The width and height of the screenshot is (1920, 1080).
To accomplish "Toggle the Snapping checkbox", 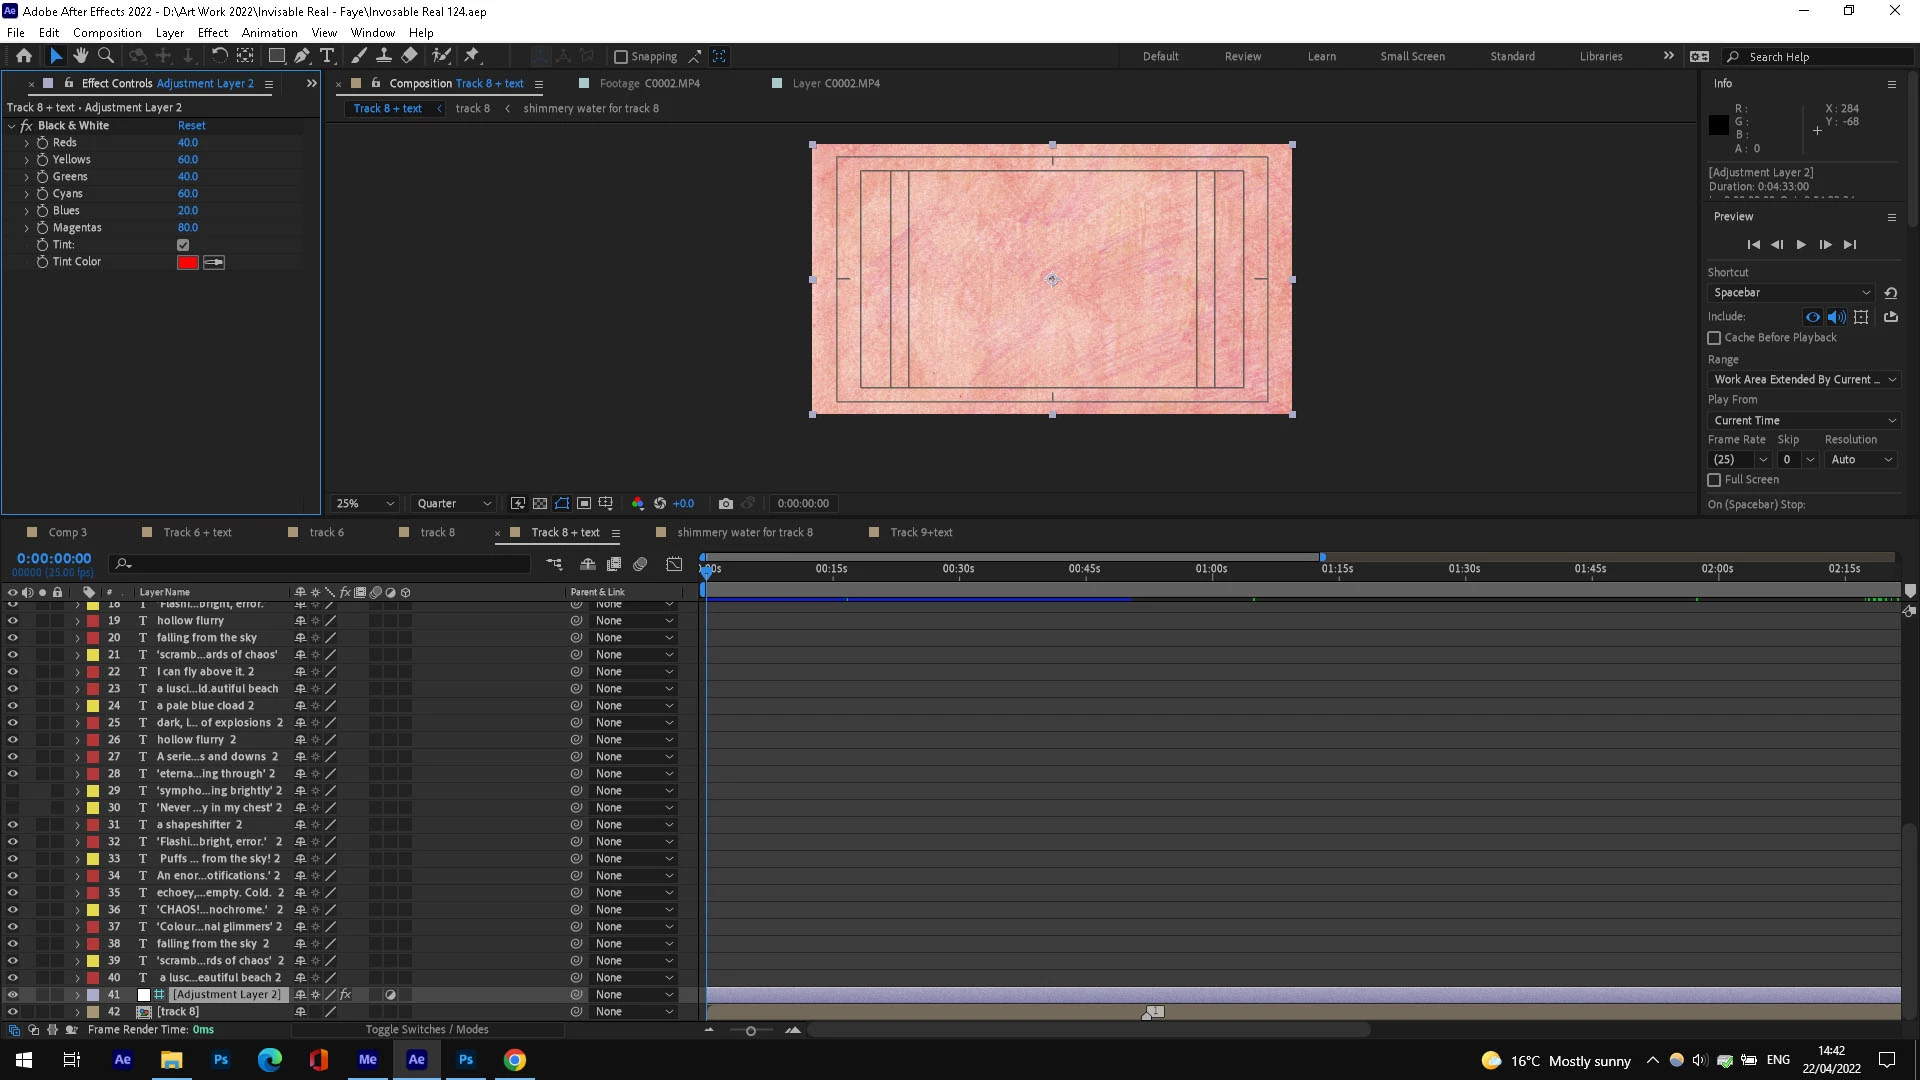I will 621,57.
